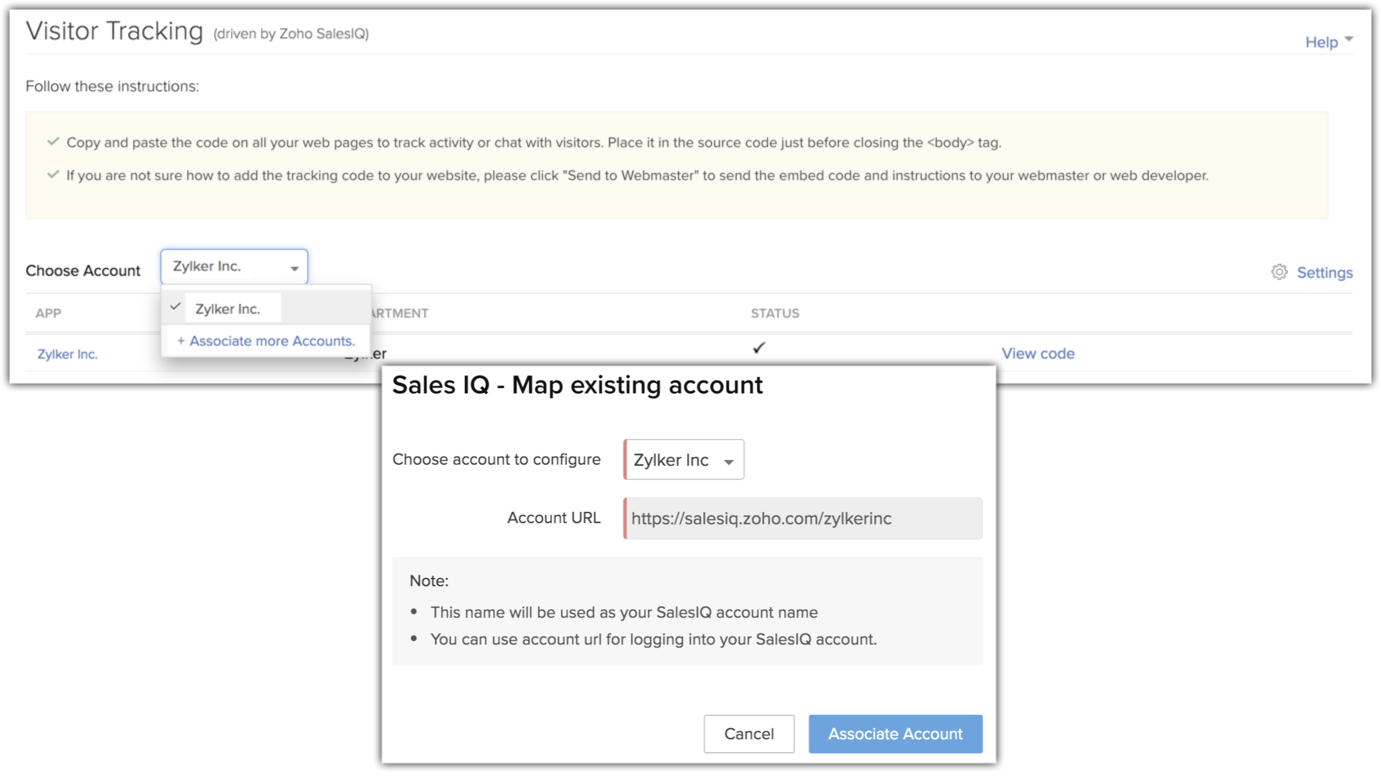Open the Zylker Inc. app link
This screenshot has height=784, width=1381.
(x=67, y=354)
